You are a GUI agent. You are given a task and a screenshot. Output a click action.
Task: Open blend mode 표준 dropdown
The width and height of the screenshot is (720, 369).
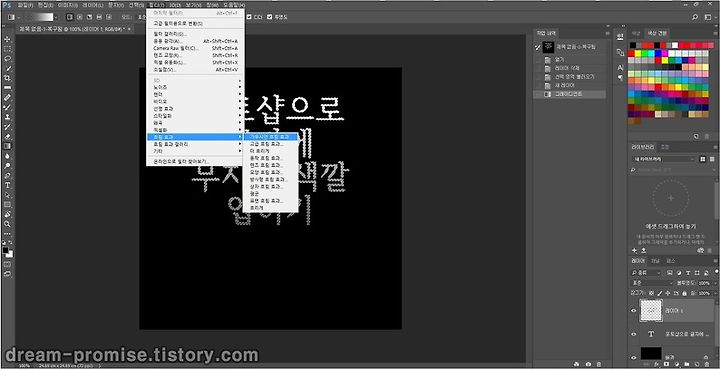click(x=652, y=283)
